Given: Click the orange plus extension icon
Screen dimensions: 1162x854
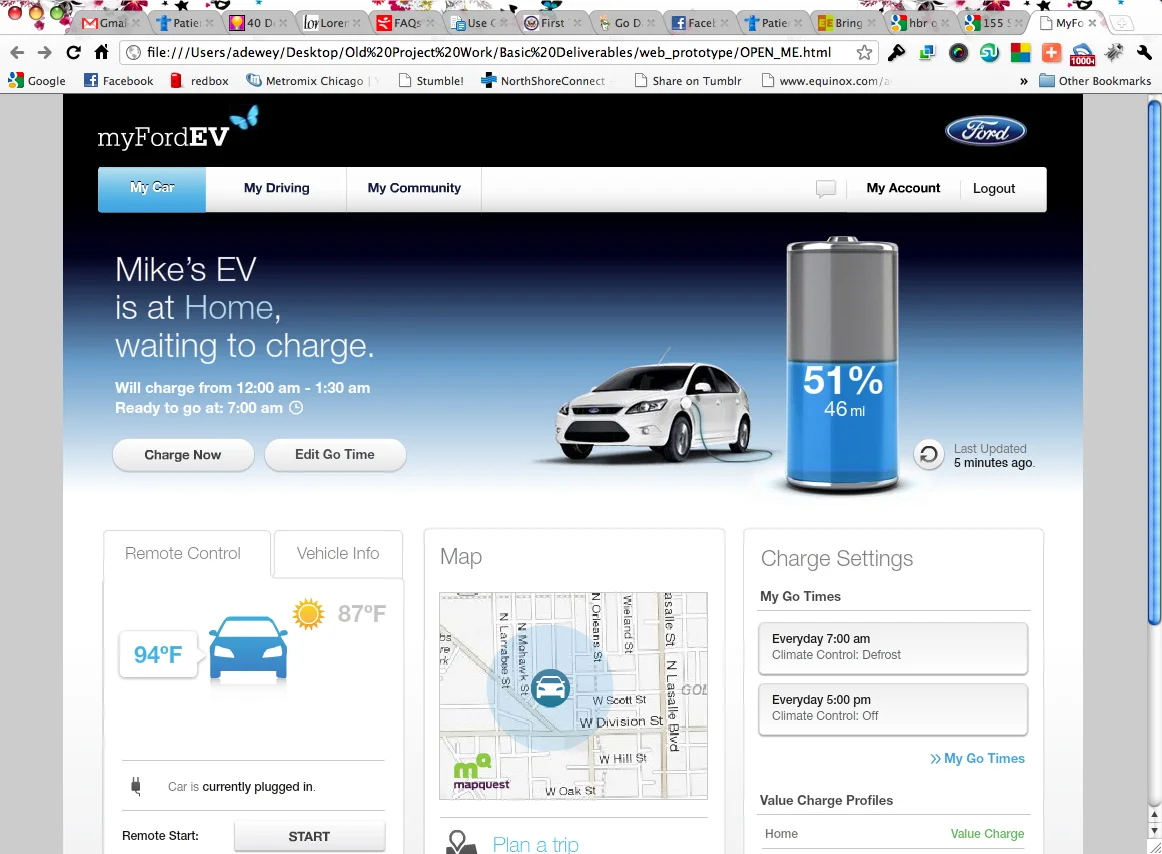Looking at the screenshot, I should tap(1051, 53).
